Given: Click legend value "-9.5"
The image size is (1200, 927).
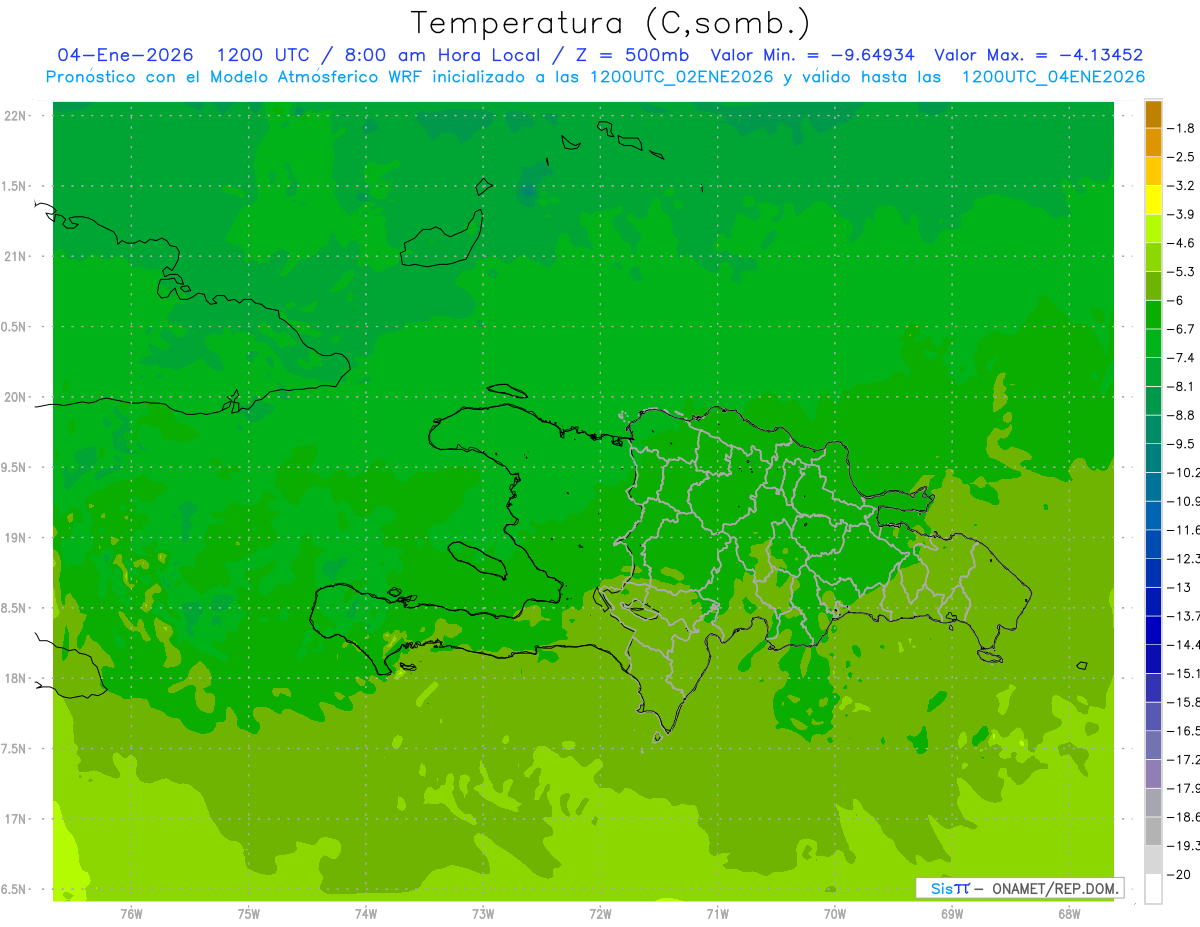Looking at the screenshot, I should (x=1181, y=444).
